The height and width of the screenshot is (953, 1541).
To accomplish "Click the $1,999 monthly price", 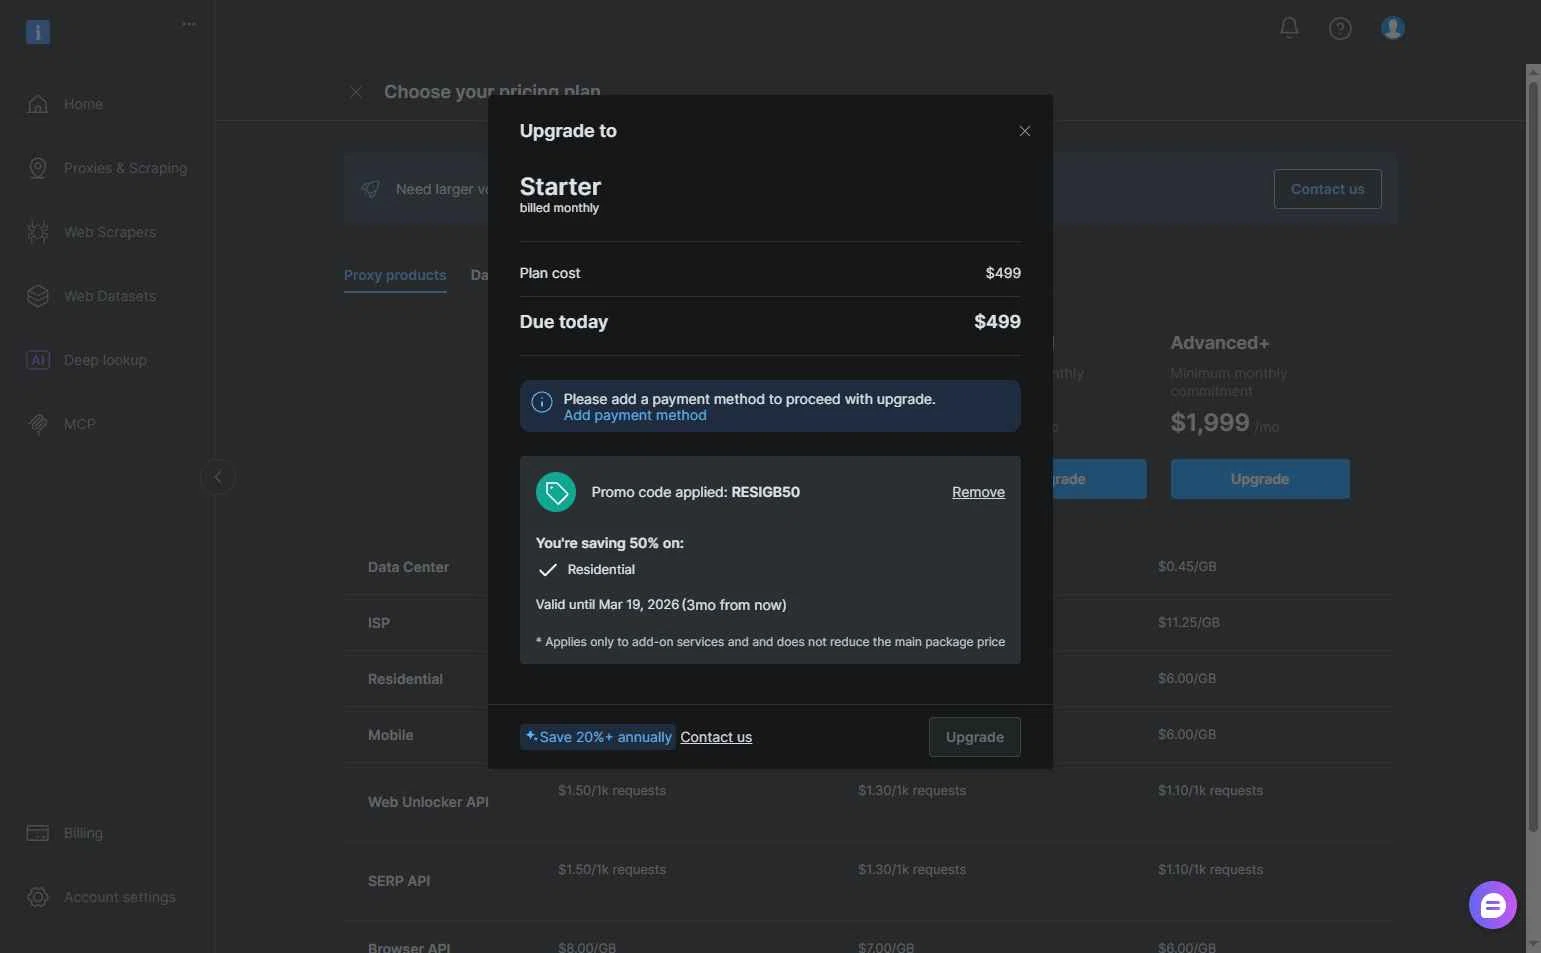I will coord(1210,422).
